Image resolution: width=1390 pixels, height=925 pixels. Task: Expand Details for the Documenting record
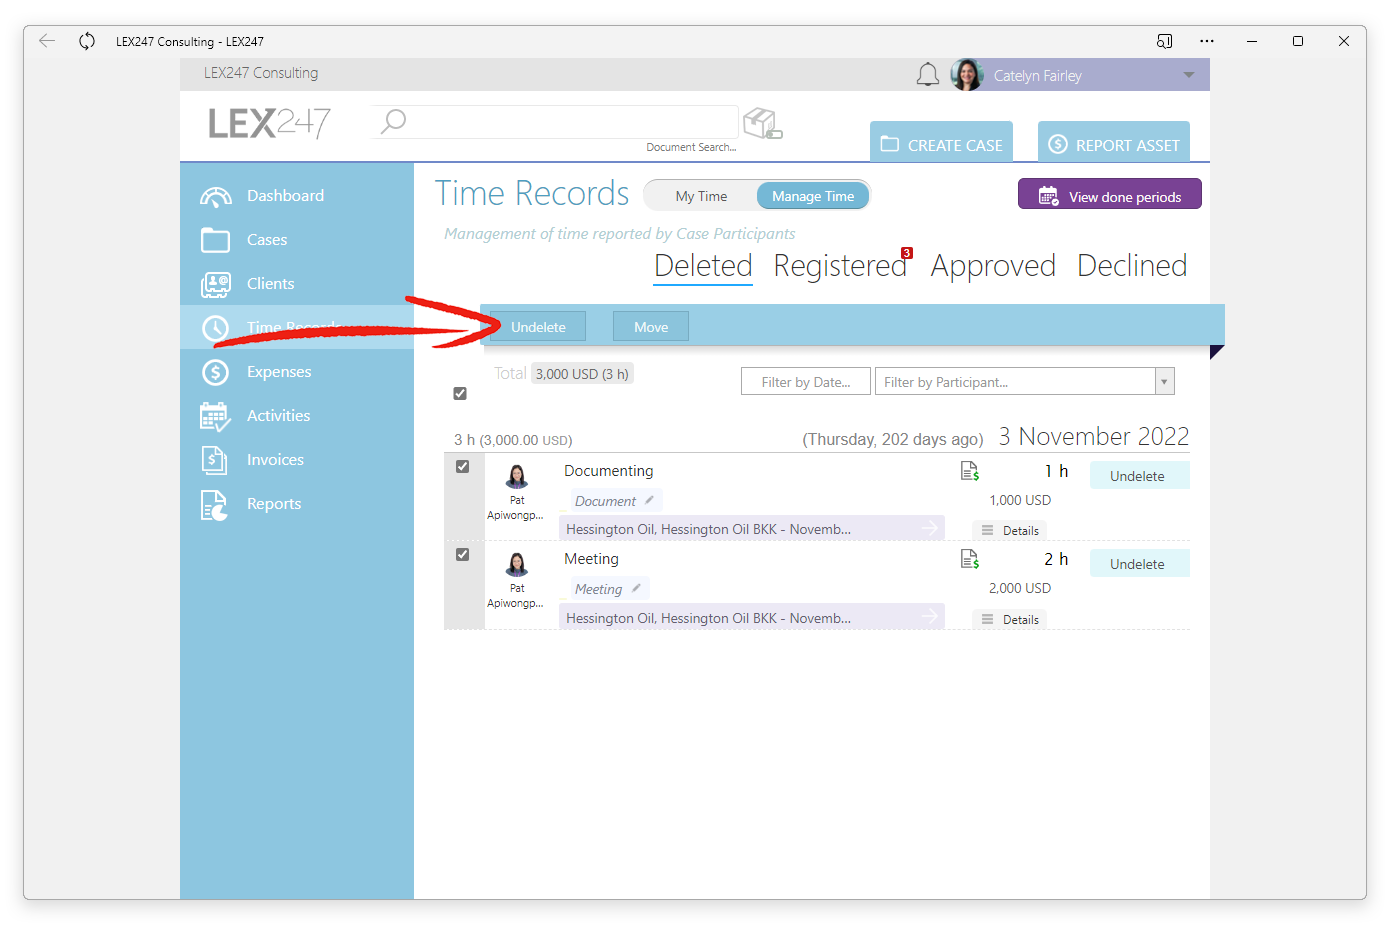click(1010, 531)
